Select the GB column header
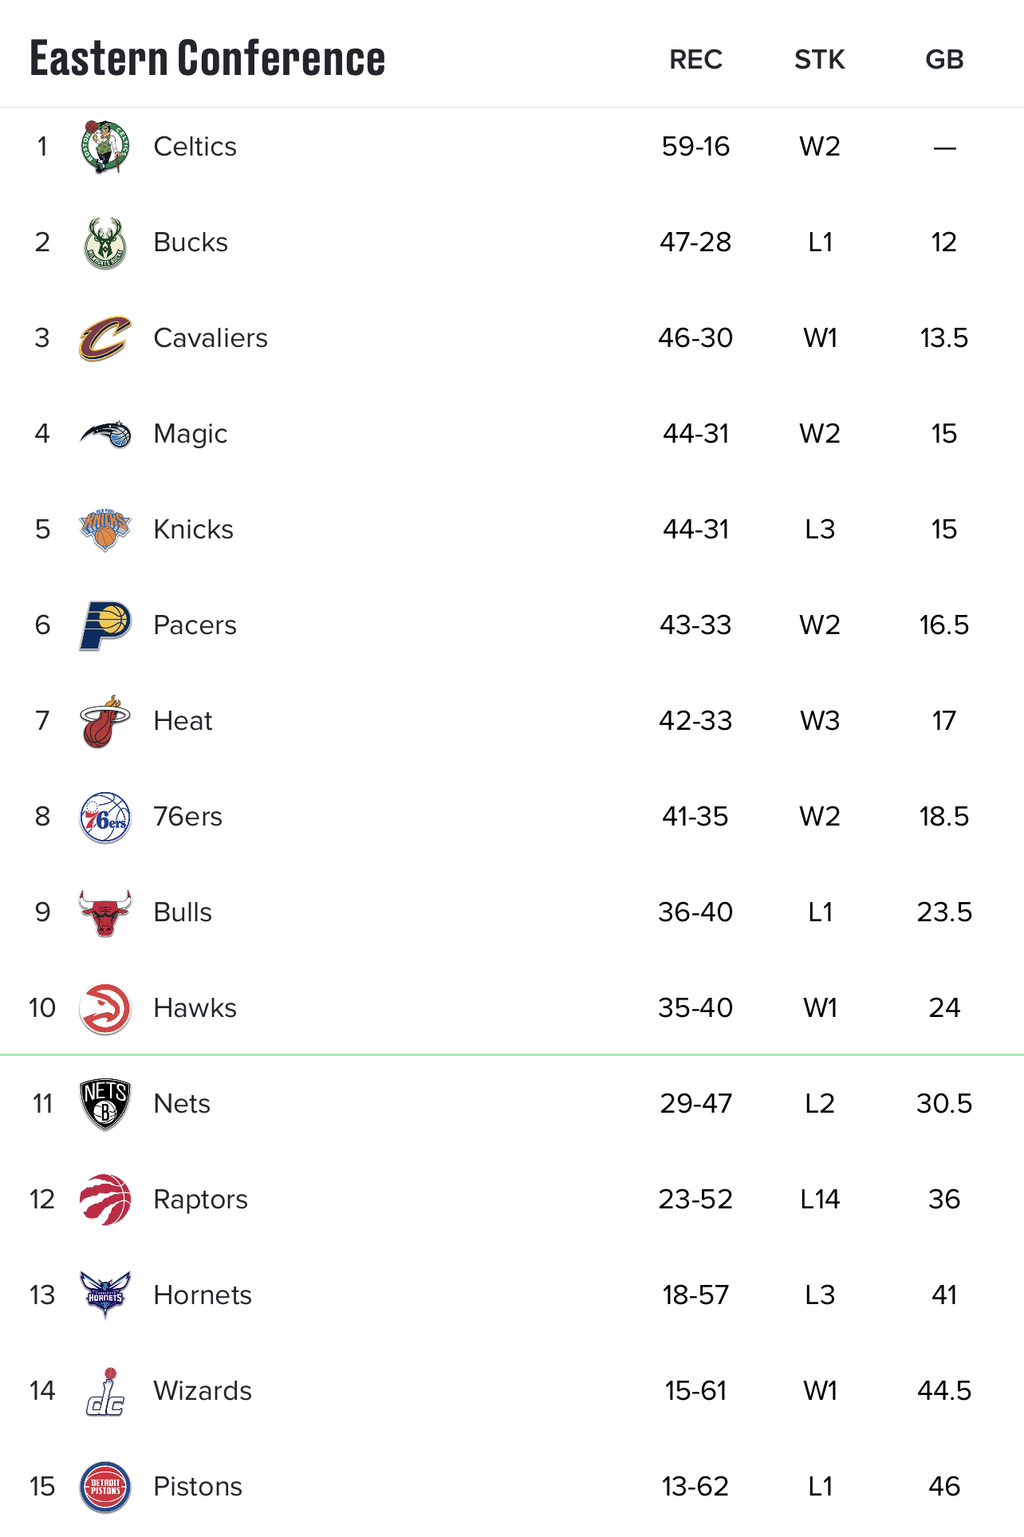The height and width of the screenshot is (1537, 1024). (944, 60)
